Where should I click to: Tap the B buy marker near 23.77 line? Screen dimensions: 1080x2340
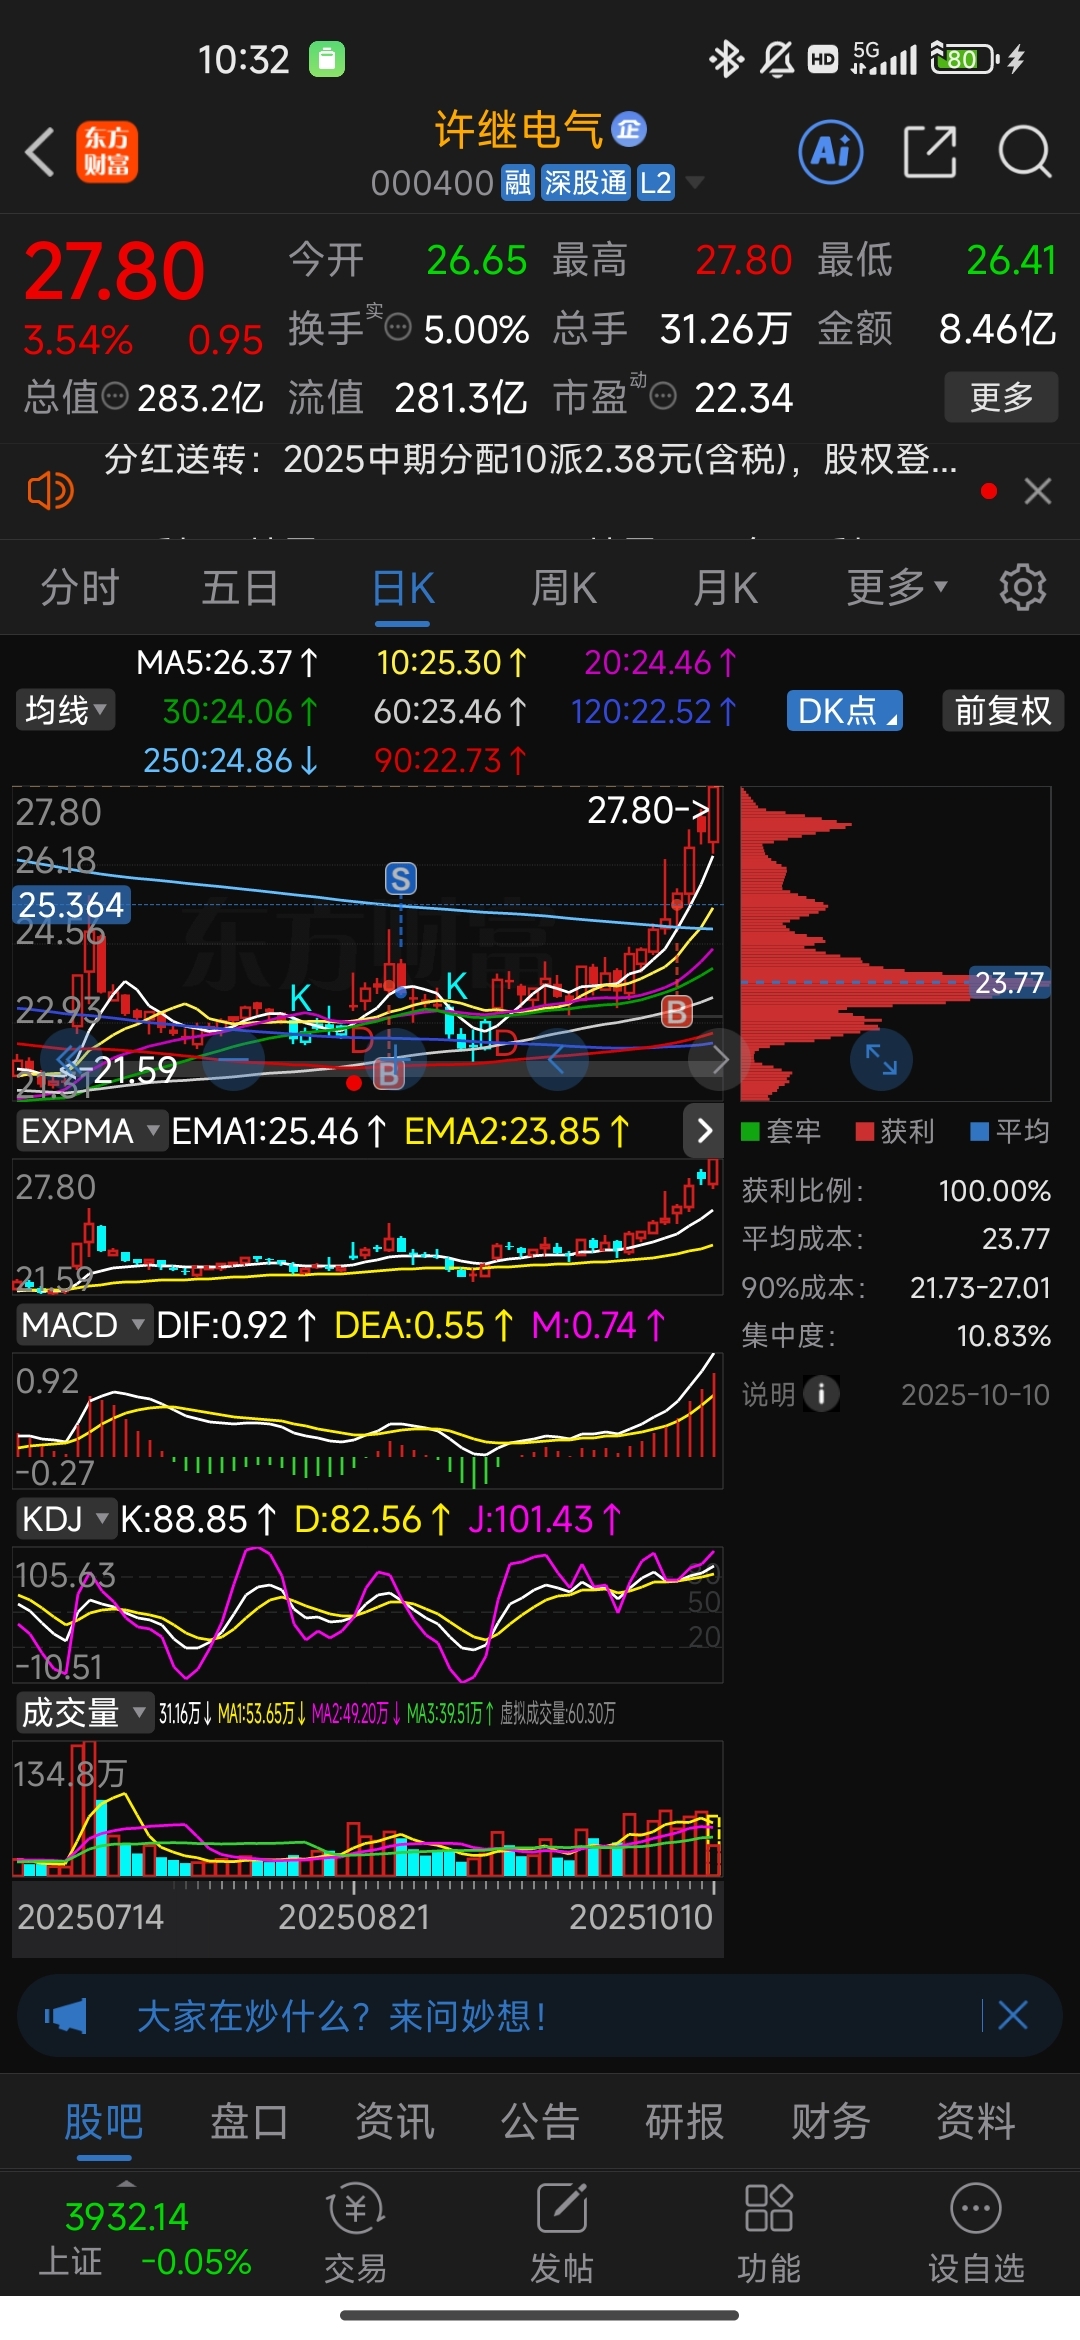(x=677, y=1012)
